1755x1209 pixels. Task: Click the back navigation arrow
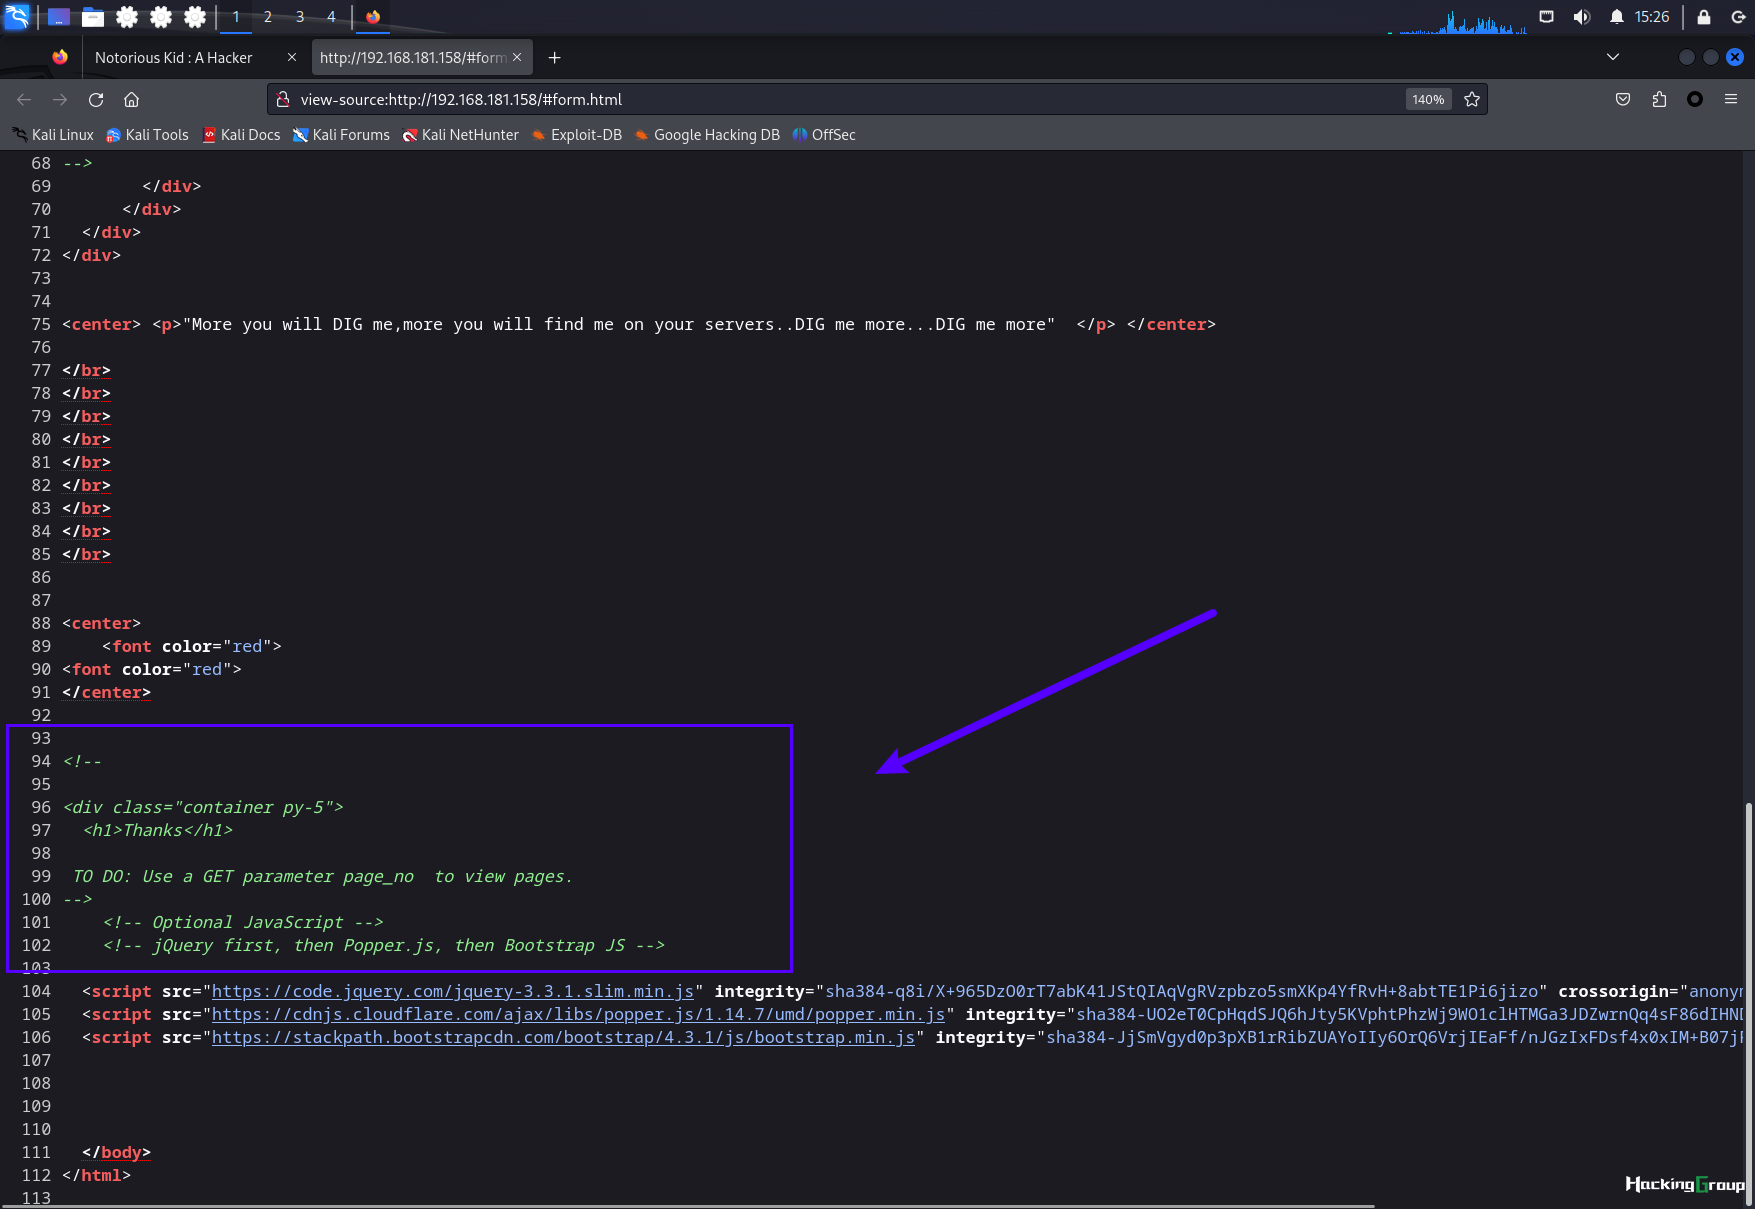tap(24, 99)
